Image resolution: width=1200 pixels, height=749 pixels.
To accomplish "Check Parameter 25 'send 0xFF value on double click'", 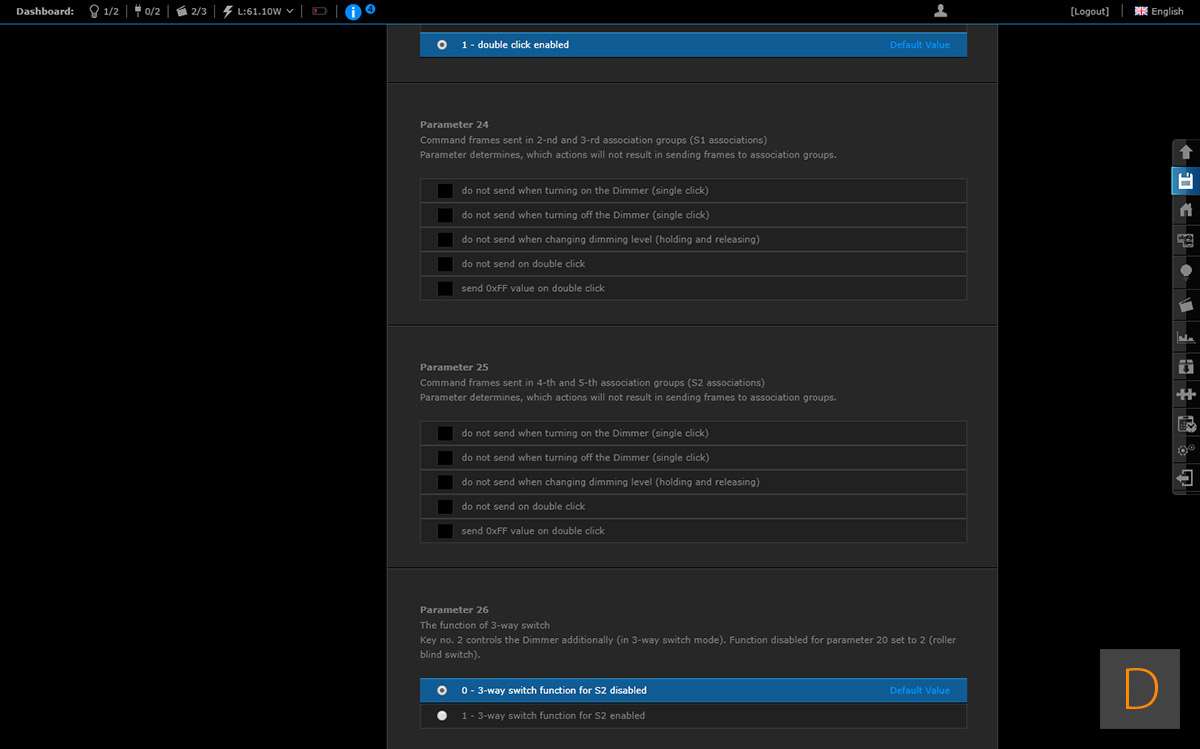I will pyautogui.click(x=445, y=531).
